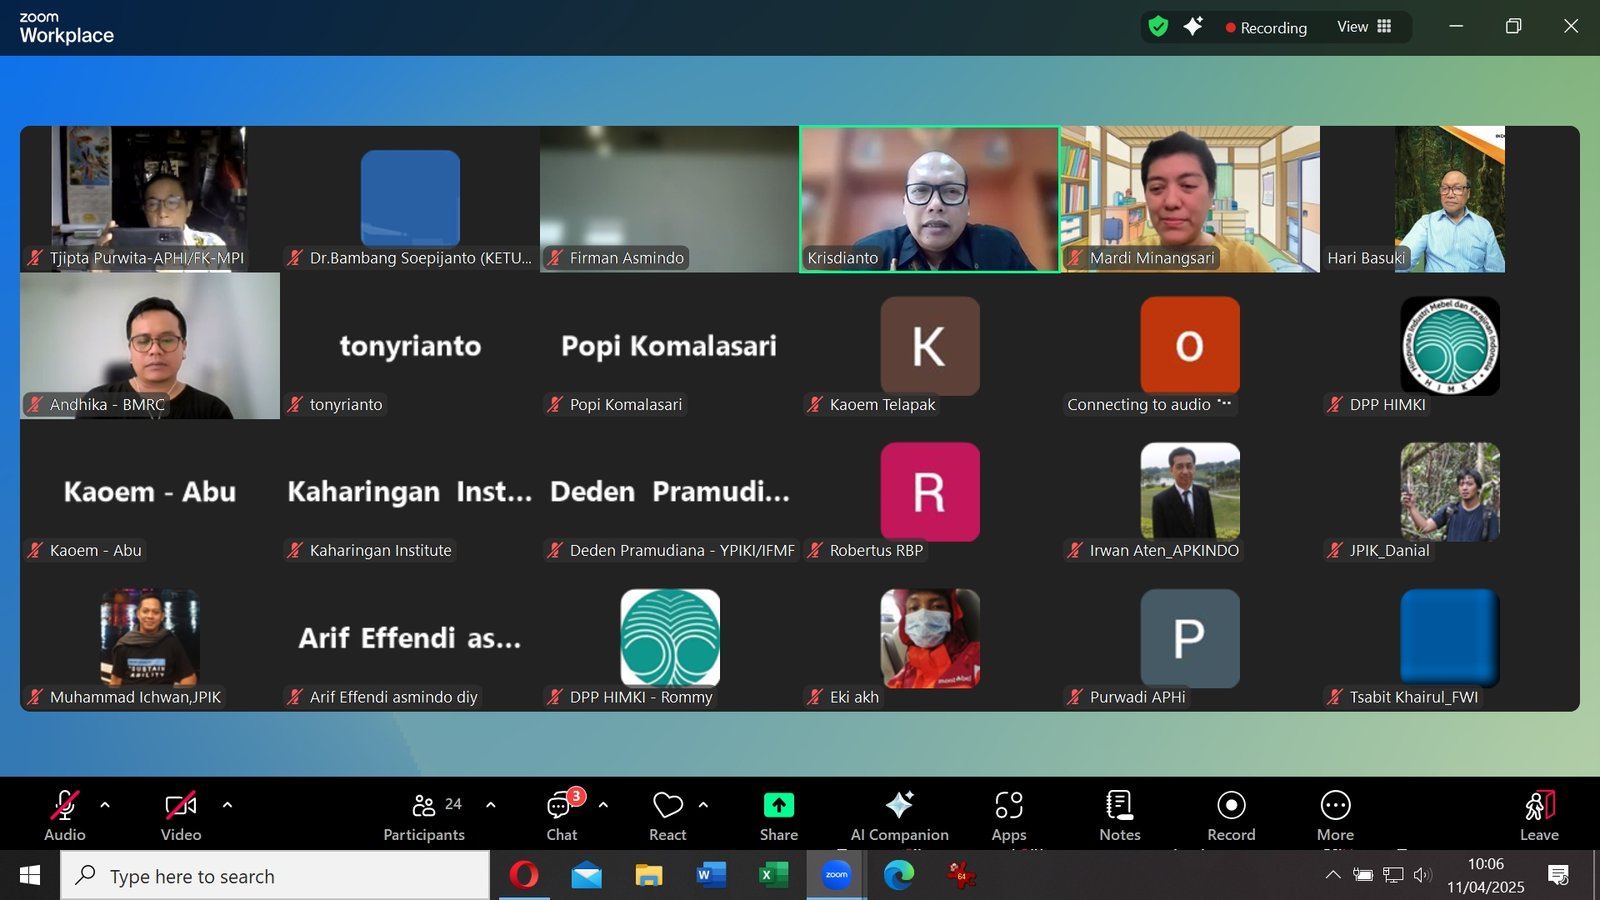1600x900 pixels.
Task: Open the notification center icon
Action: click(1558, 875)
